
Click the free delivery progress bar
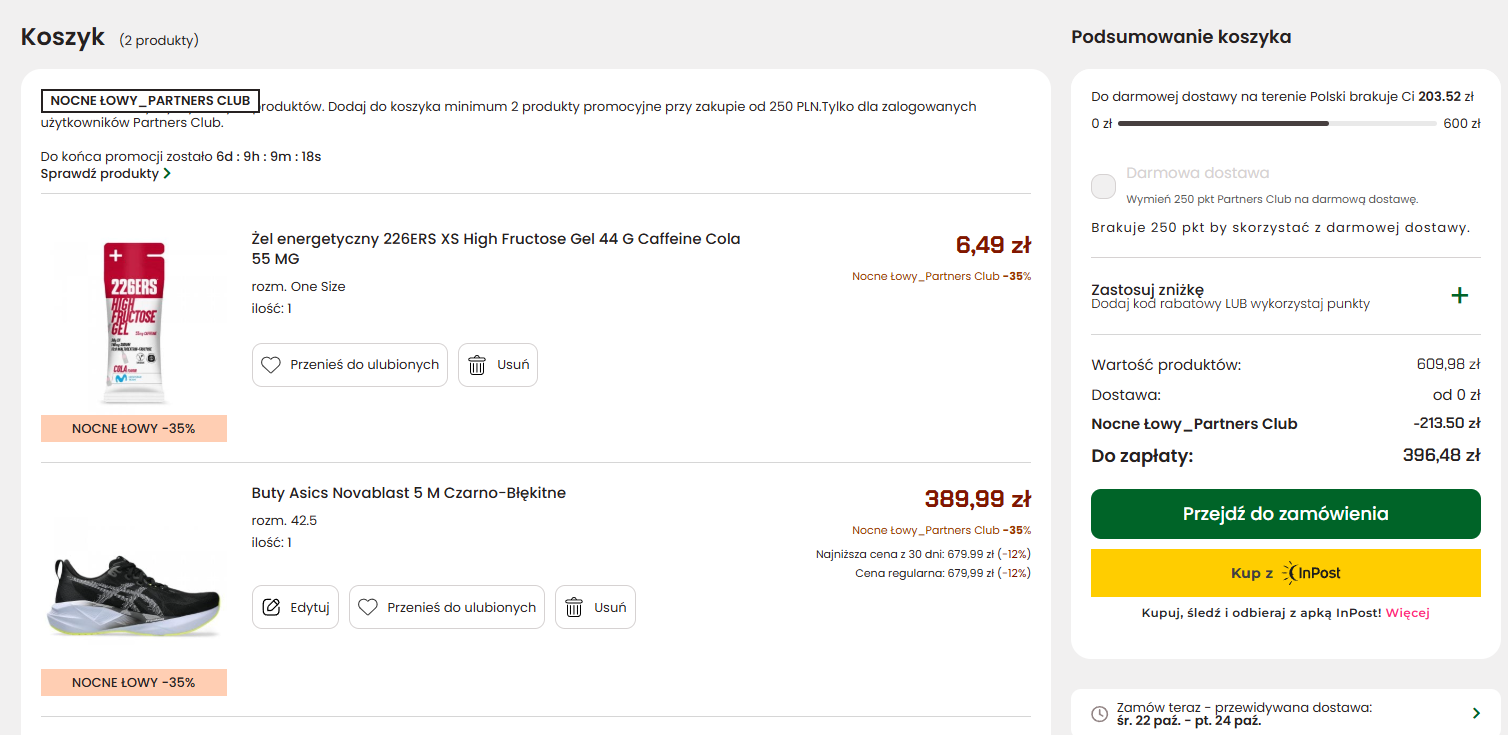[x=1277, y=124]
